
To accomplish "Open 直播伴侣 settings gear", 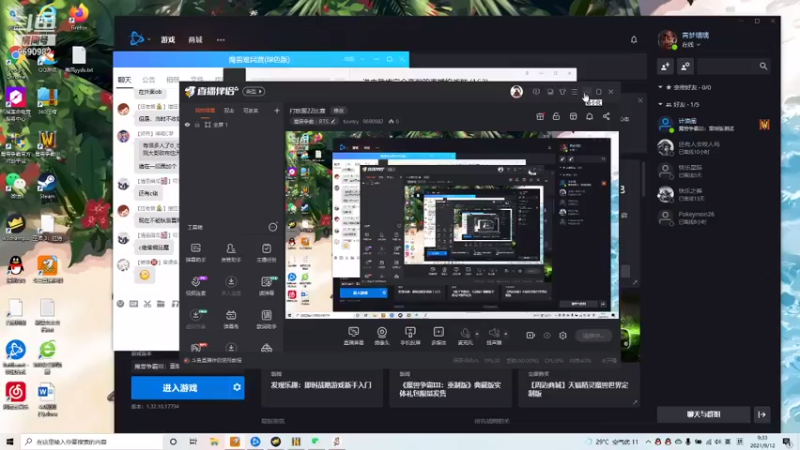I will (563, 335).
